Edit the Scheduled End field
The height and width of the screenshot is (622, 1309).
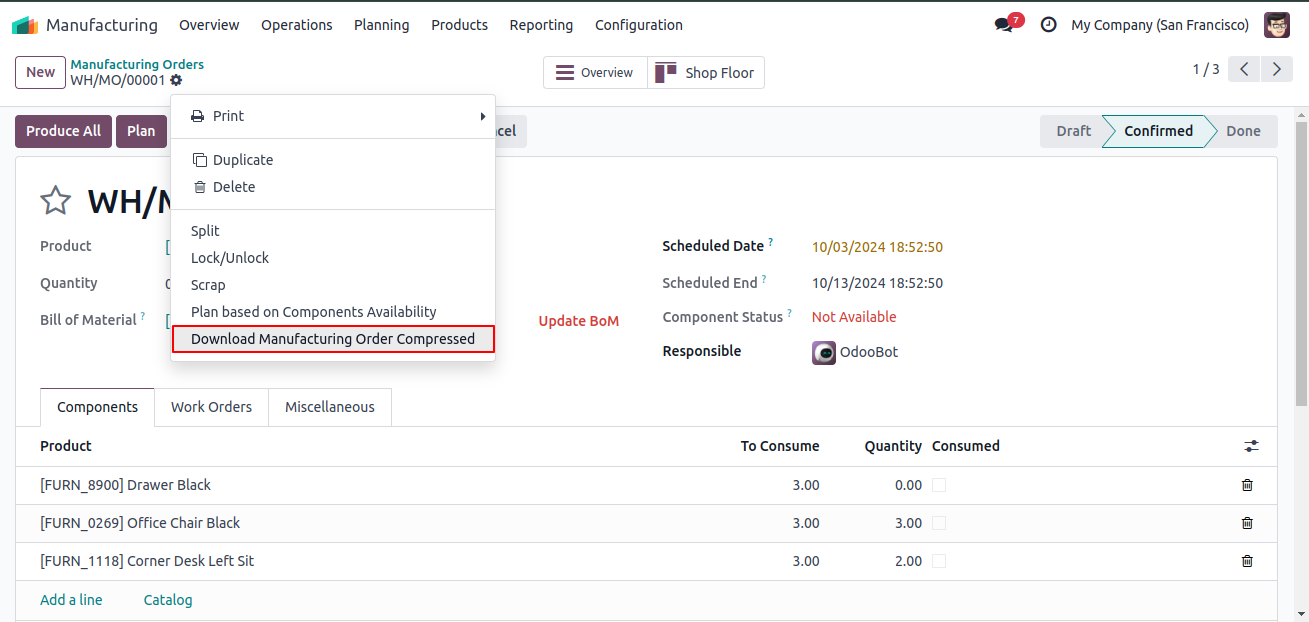[x=877, y=283]
